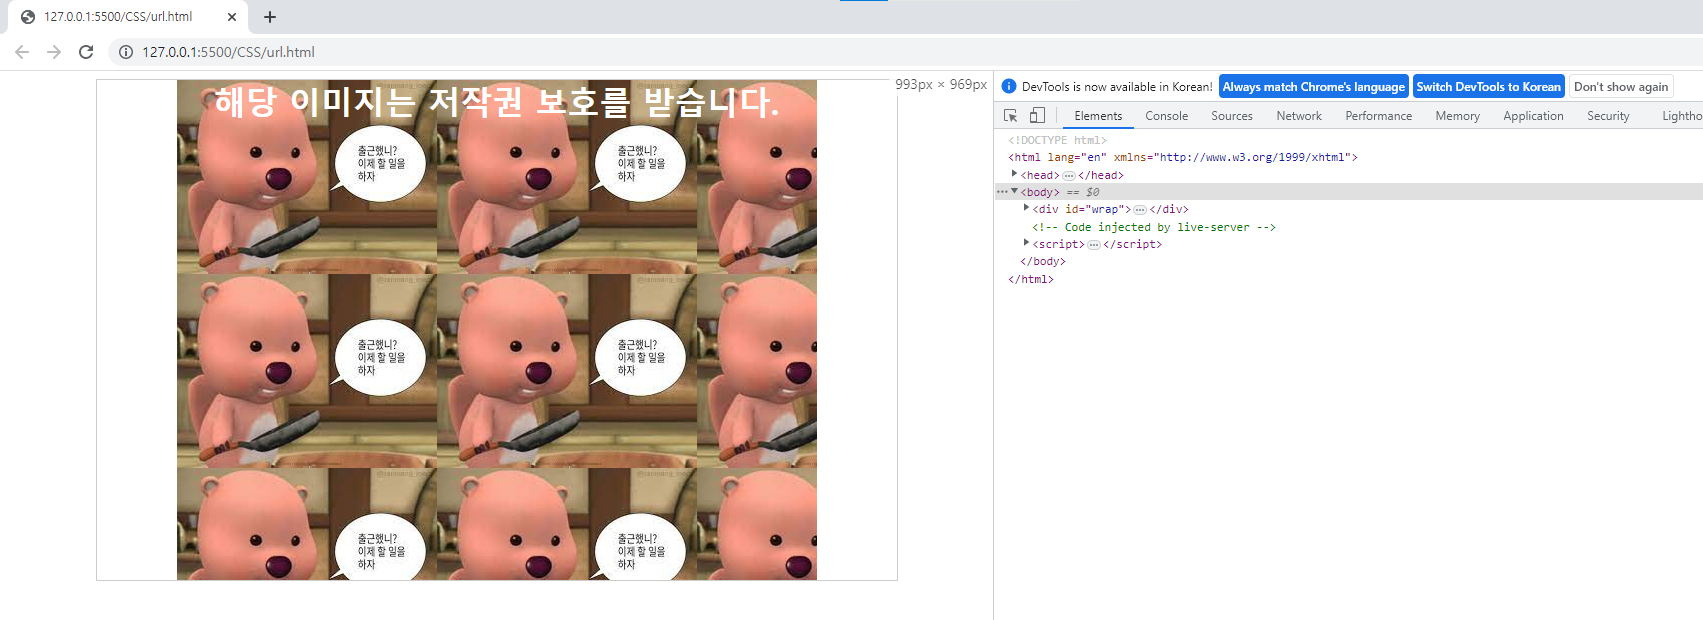Open the Sources tab

(1232, 116)
